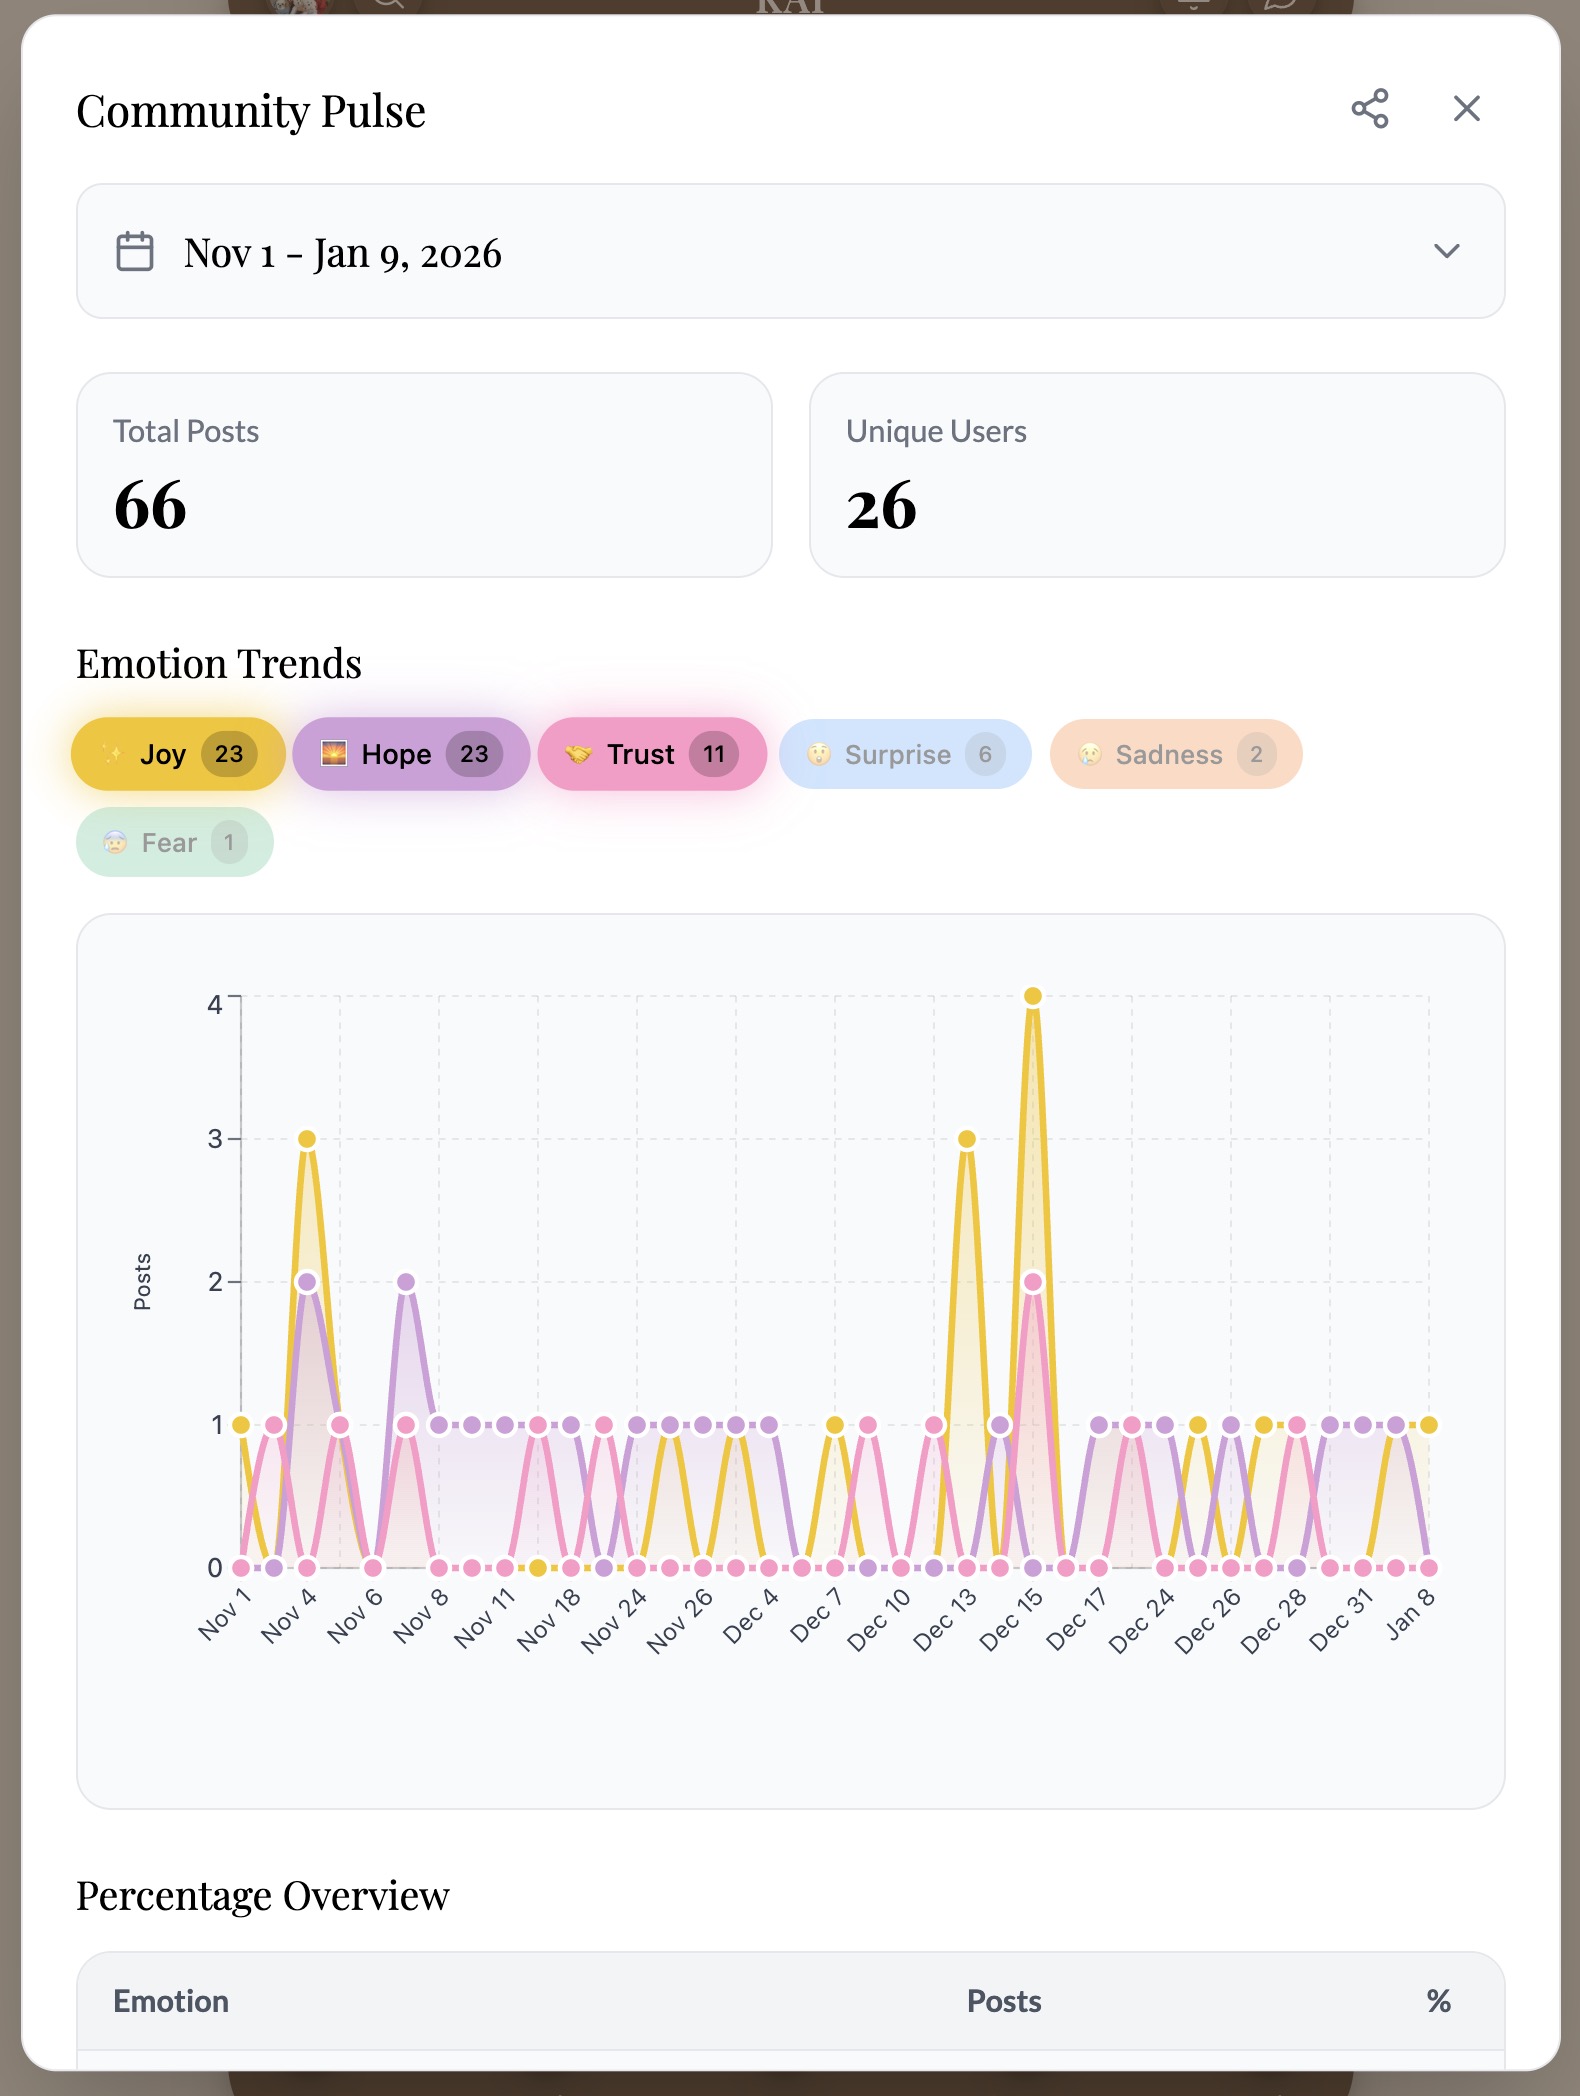Show Sadness in the trends chart
The image size is (1580, 2096).
(1175, 754)
